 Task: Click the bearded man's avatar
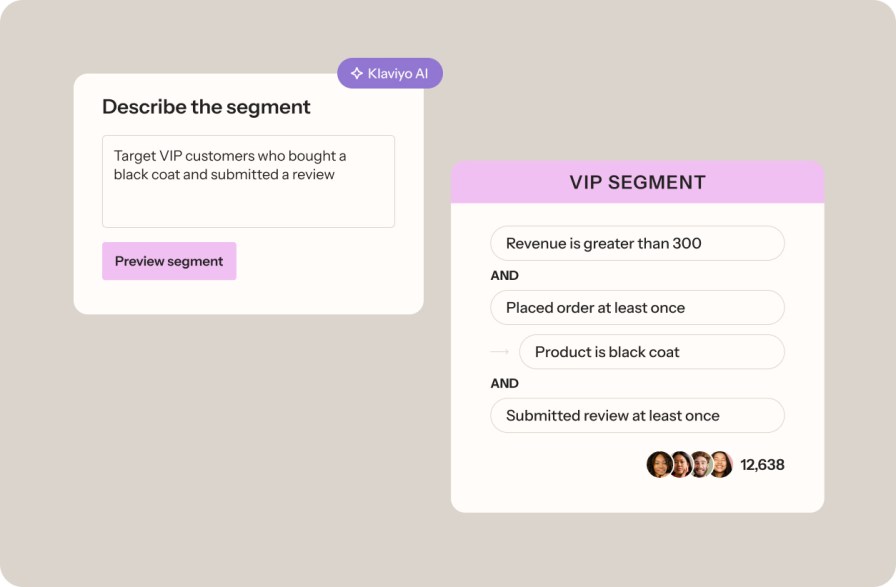coord(700,464)
